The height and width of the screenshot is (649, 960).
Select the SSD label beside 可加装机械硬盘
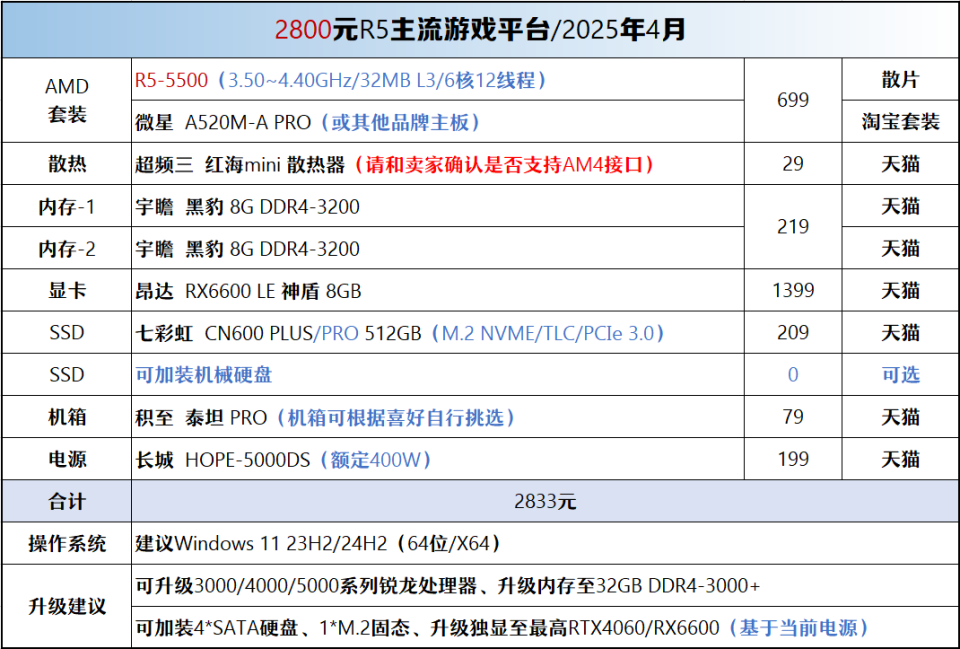click(67, 375)
